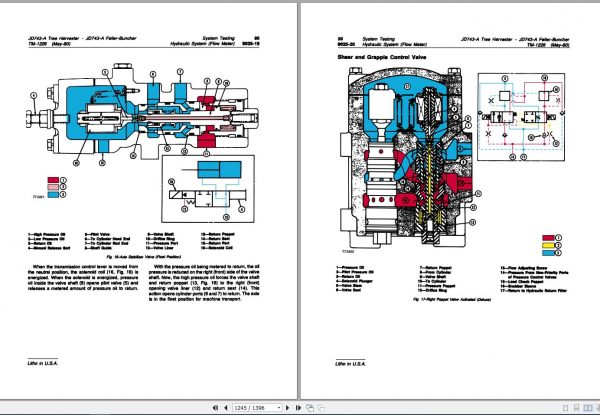Click the 'Shear and Grapple Control Valve' heading
Screen dimensions: 600x415
(x=382, y=57)
